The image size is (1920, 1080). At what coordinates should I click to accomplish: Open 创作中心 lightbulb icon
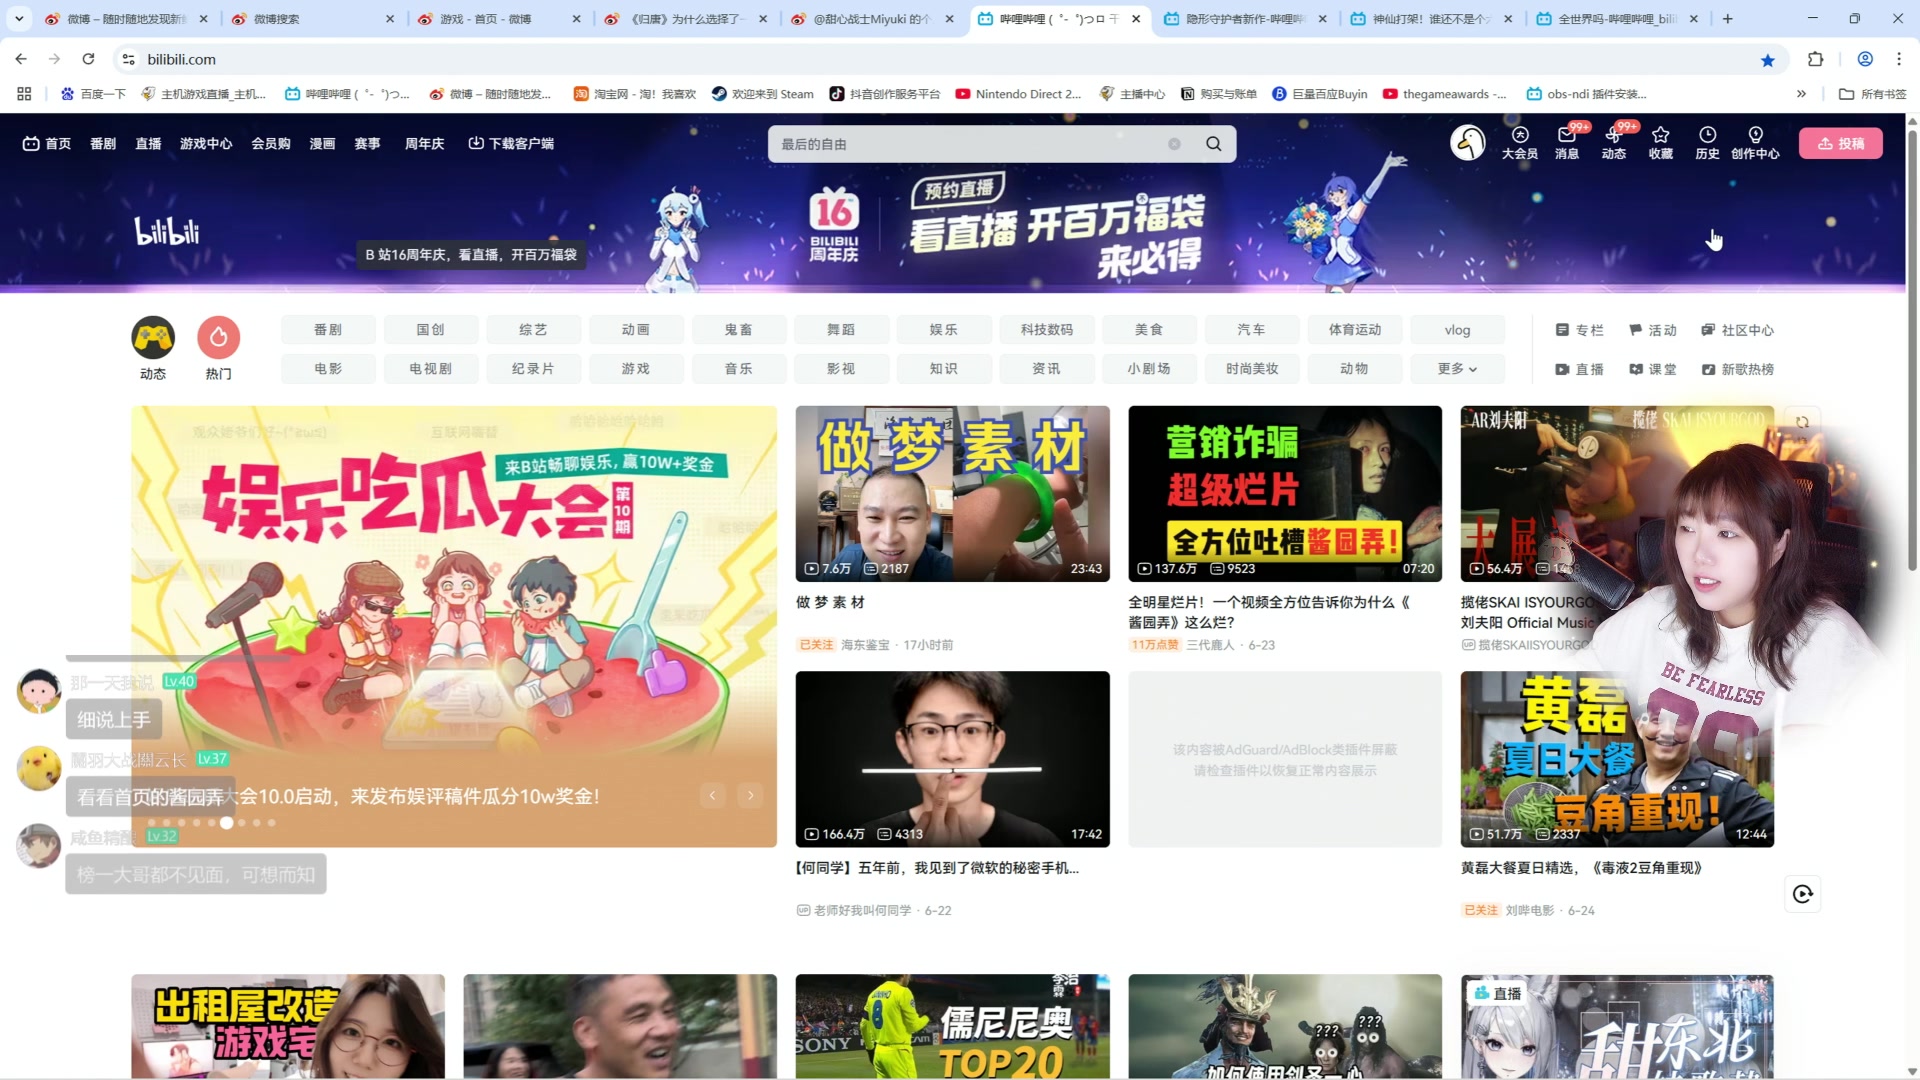point(1755,143)
